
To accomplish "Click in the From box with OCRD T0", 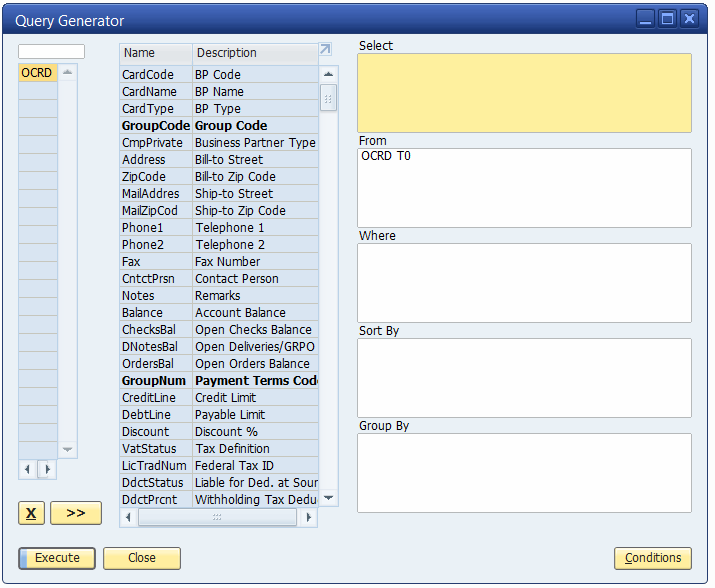I will pos(524,188).
